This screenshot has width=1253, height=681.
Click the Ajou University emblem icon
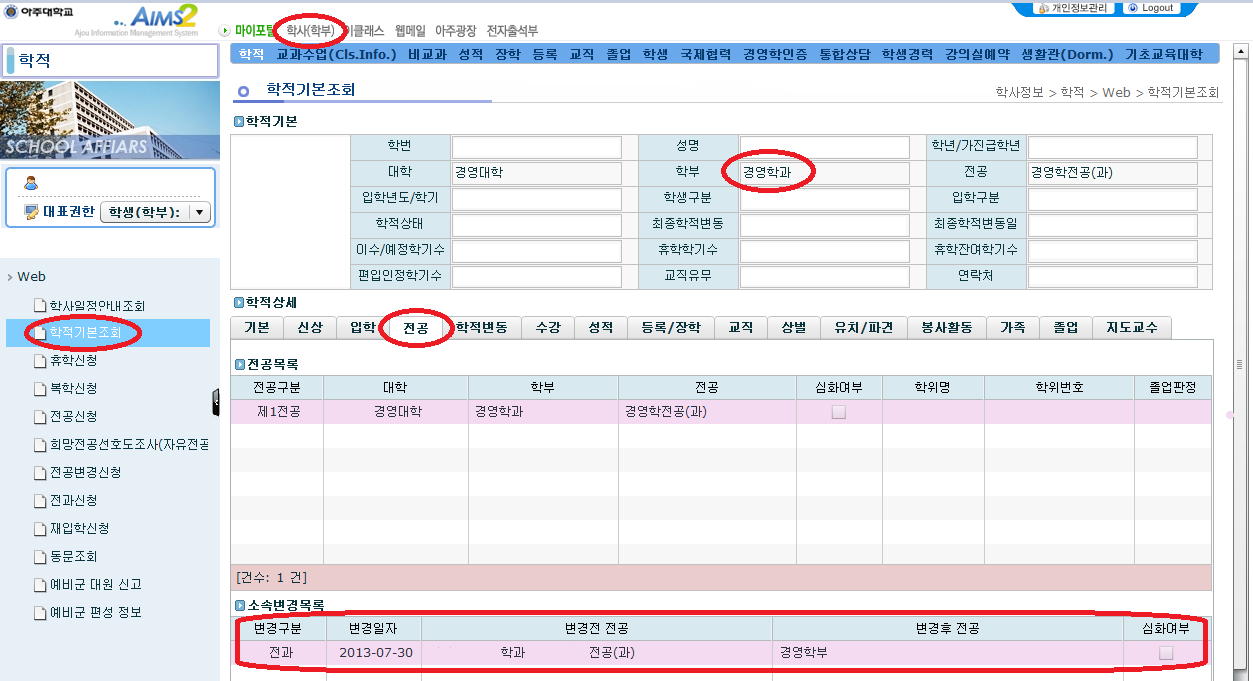10,11
